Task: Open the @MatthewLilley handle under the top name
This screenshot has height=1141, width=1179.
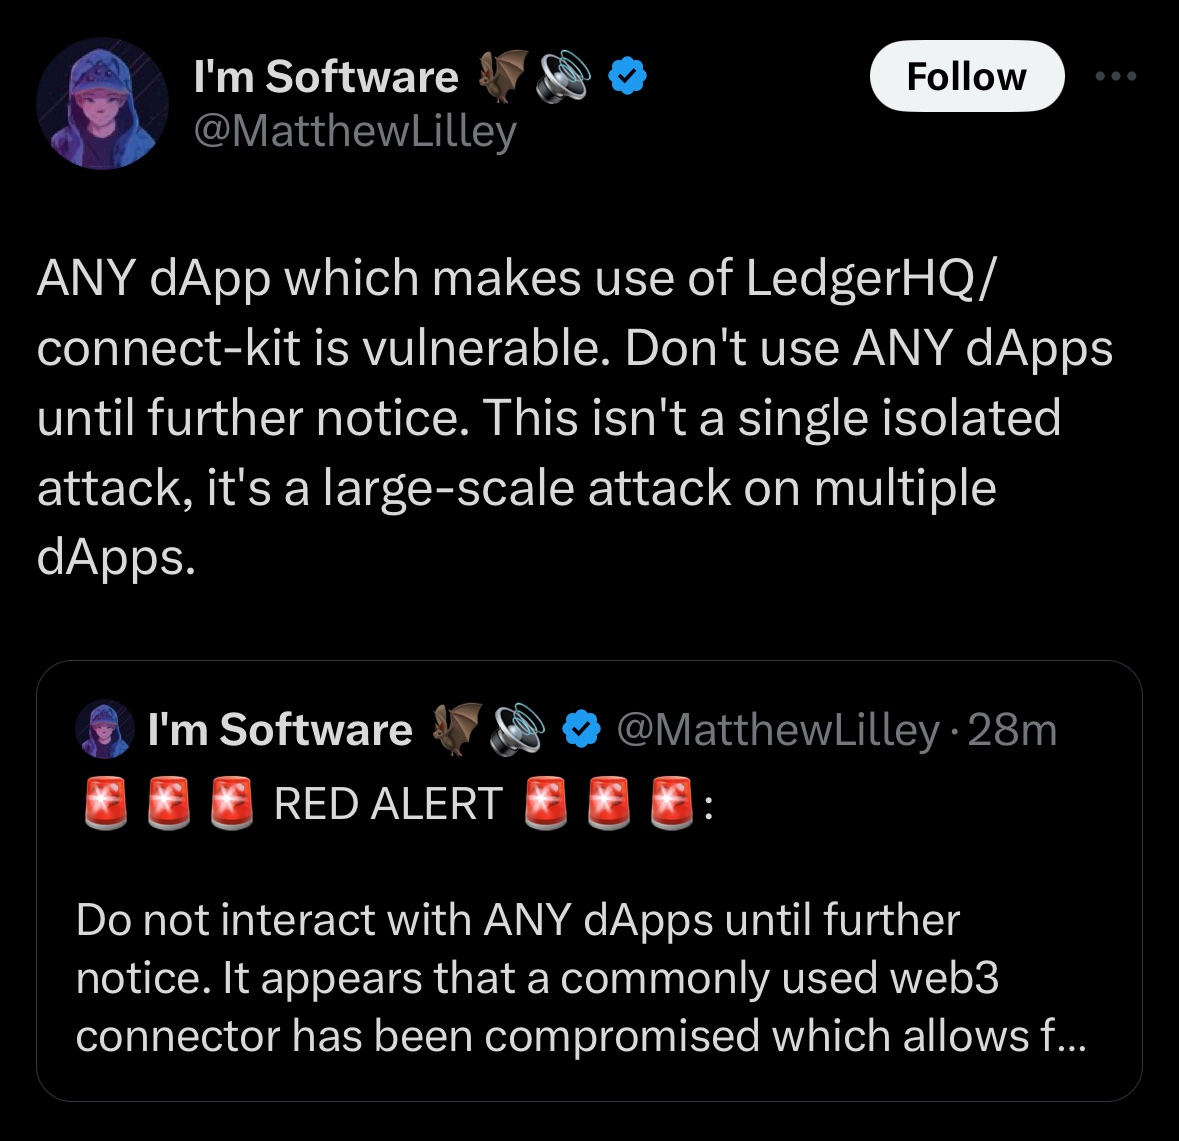Action: [x=355, y=131]
